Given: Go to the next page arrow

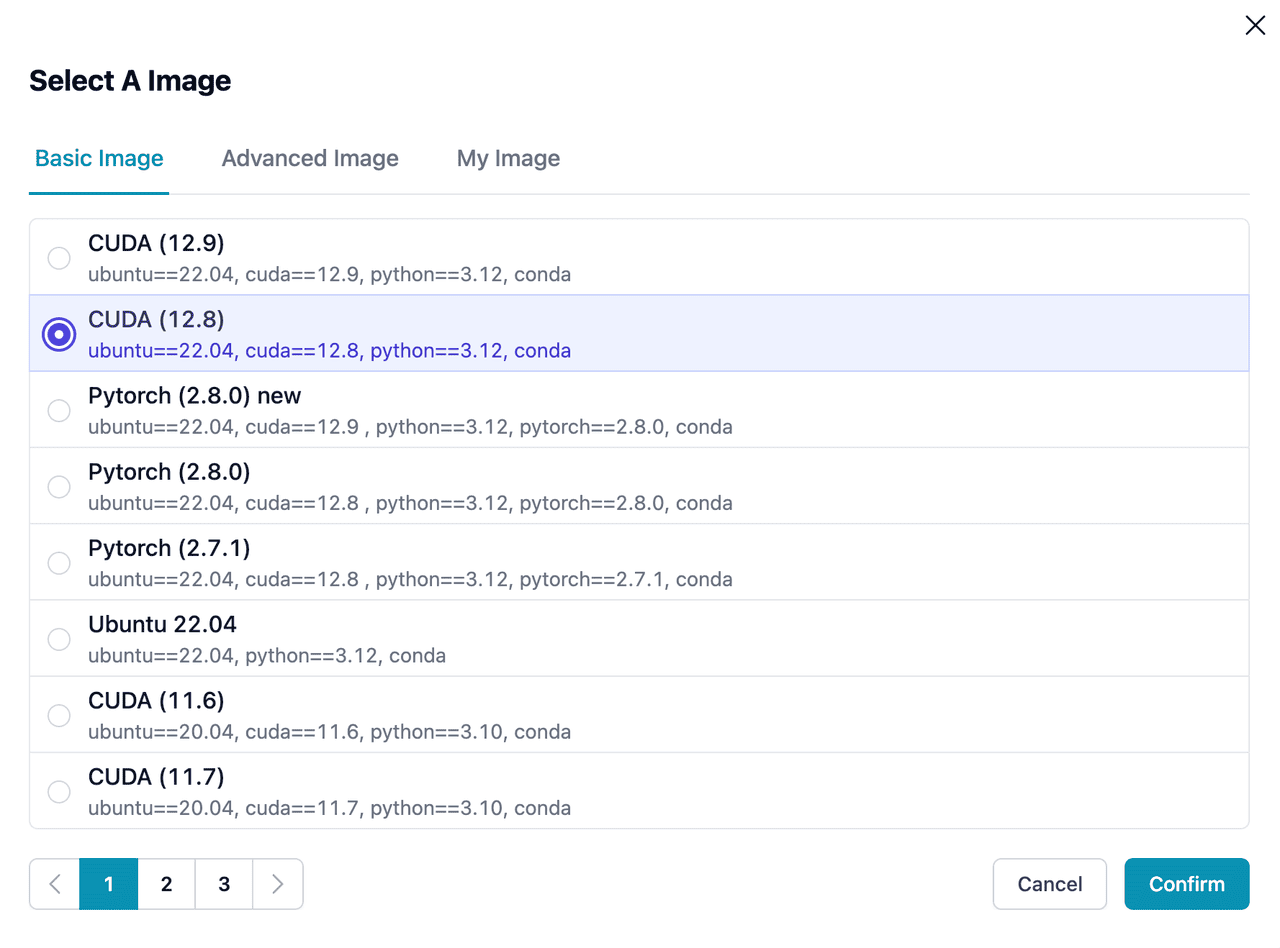Looking at the screenshot, I should 278,884.
